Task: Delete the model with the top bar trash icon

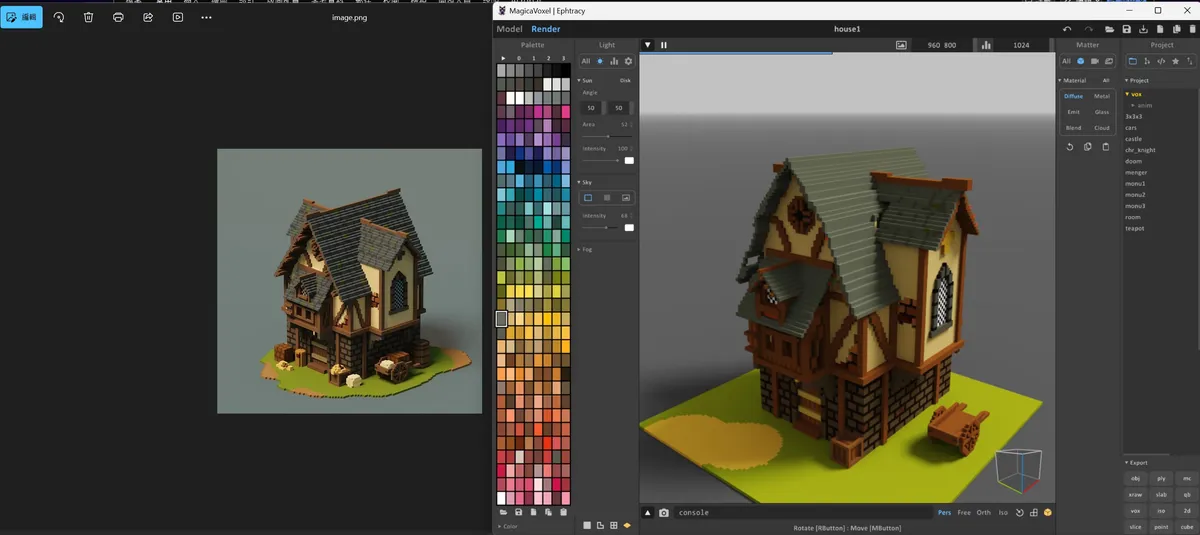Action: [1190, 29]
